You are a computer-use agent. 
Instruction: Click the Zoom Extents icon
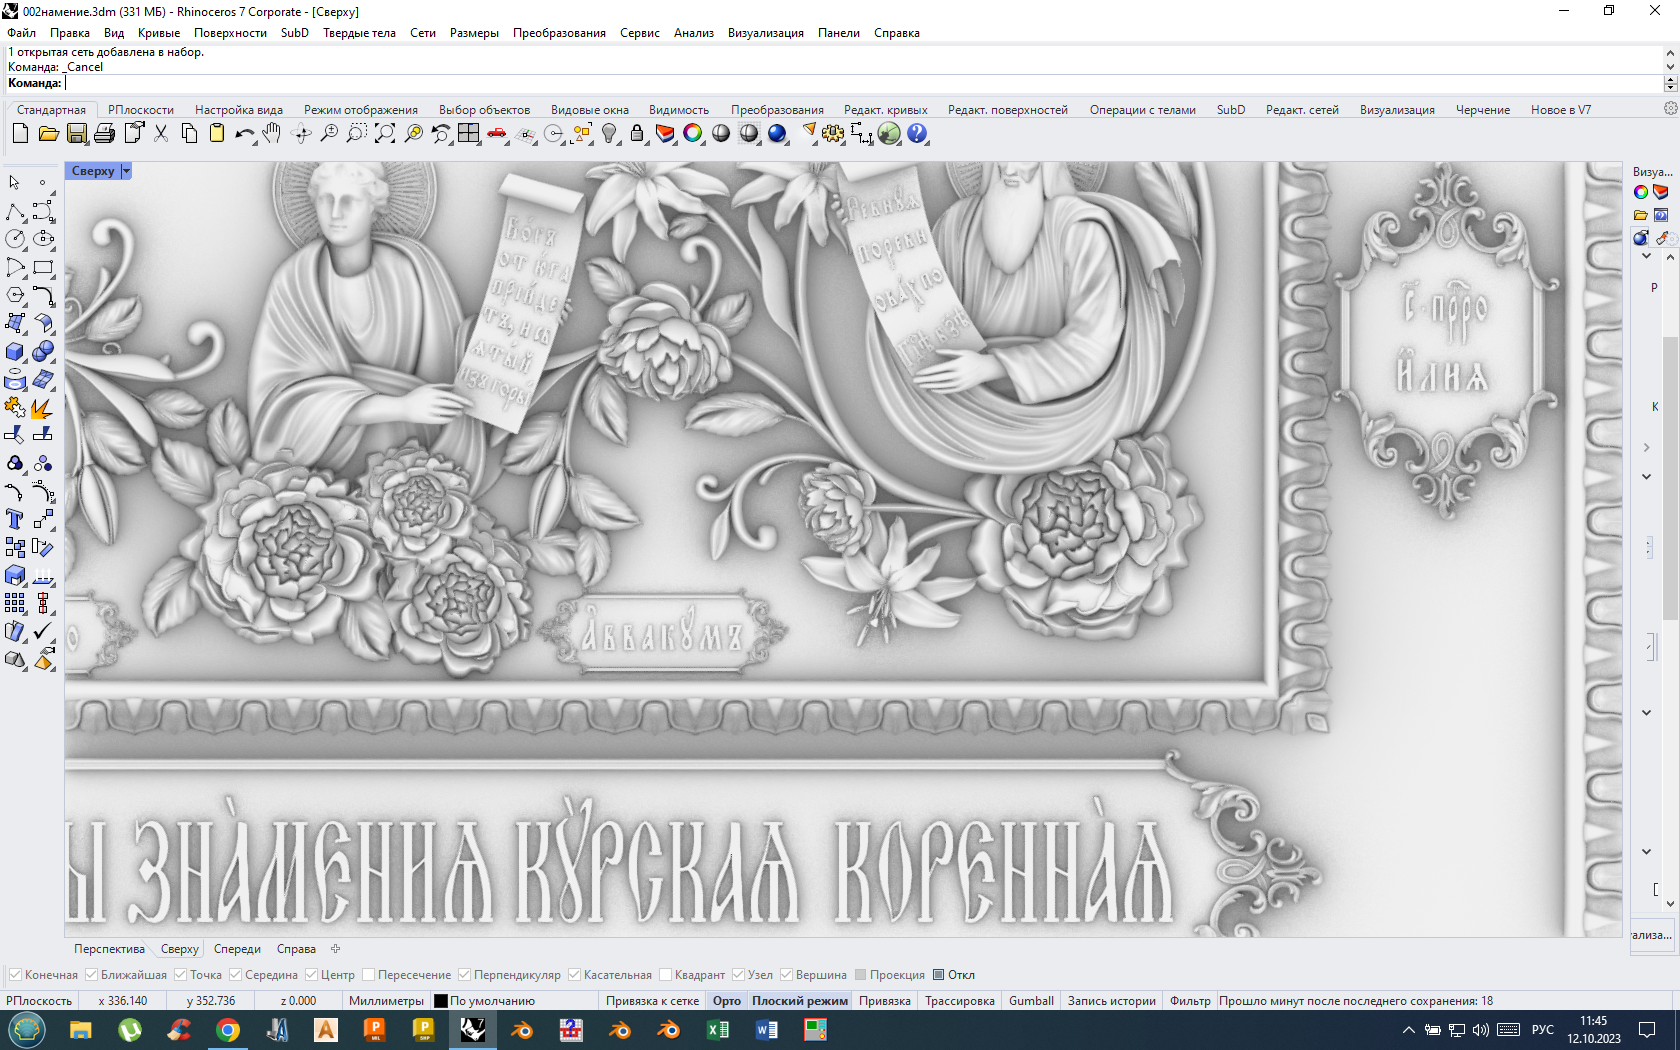point(385,133)
